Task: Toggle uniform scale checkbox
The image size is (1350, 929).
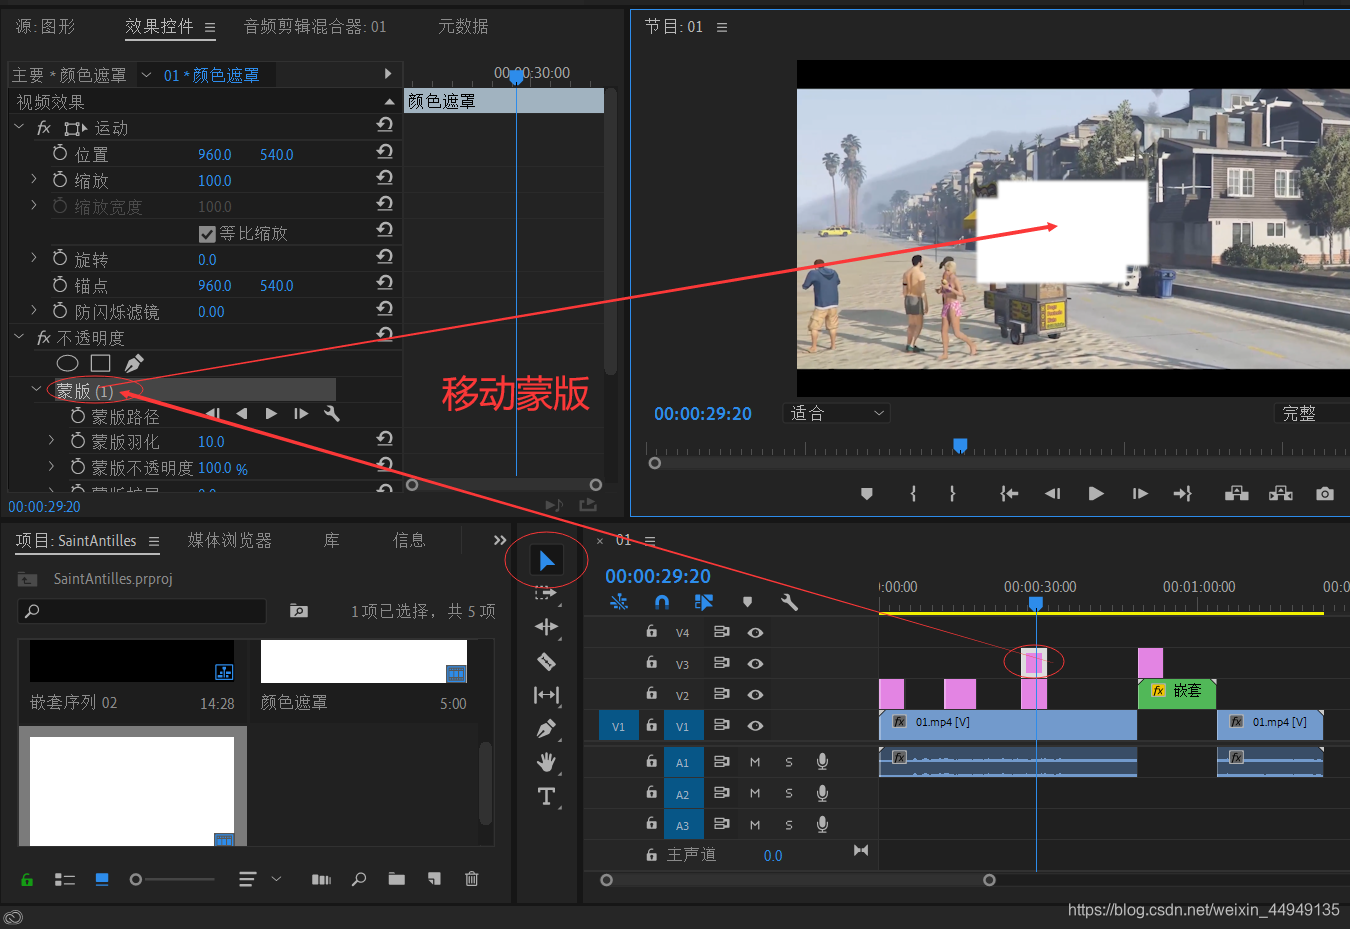Action: tap(207, 234)
